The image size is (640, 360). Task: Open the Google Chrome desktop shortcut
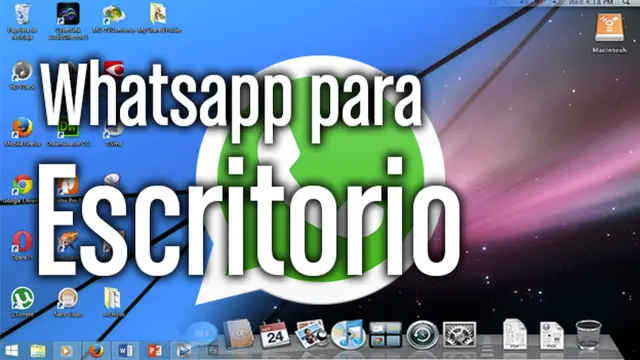tap(22, 185)
